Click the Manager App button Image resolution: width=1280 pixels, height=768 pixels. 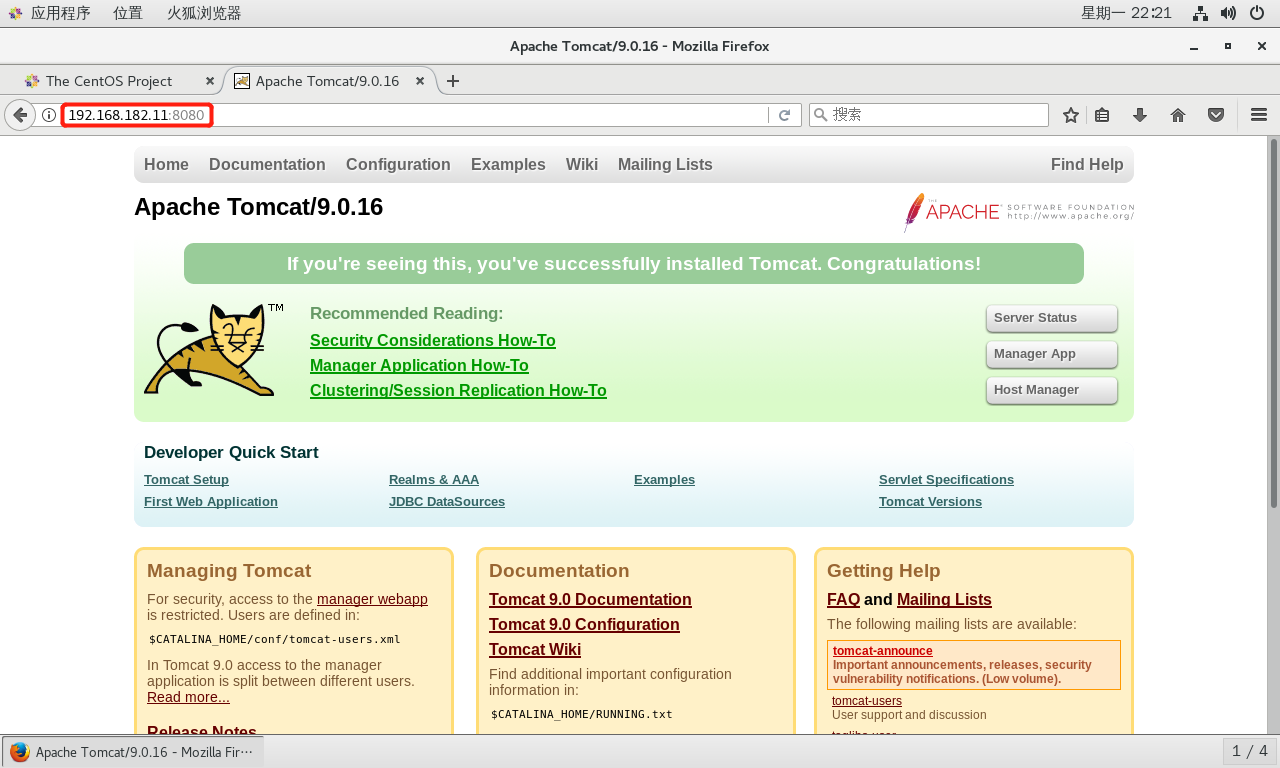(x=1051, y=354)
